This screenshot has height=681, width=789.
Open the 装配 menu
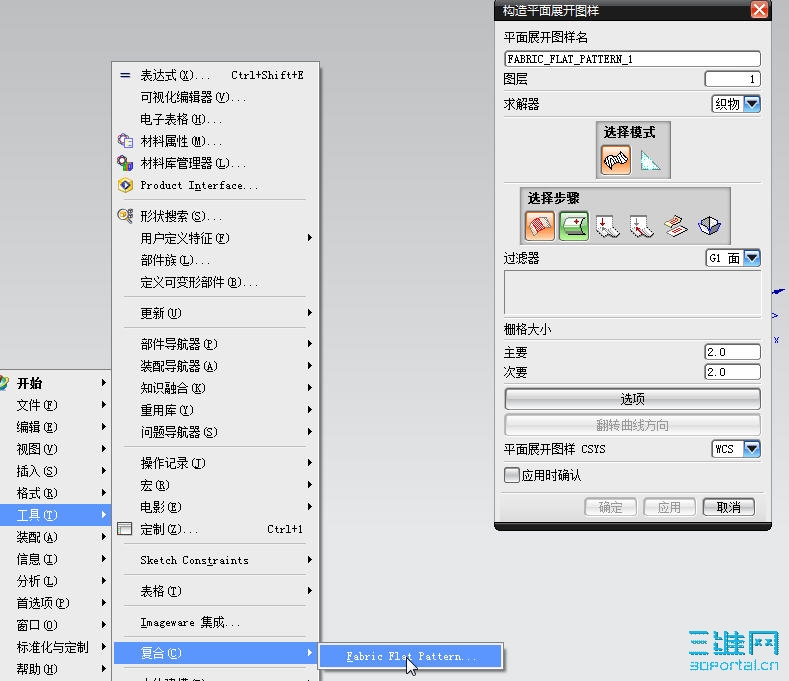point(55,537)
